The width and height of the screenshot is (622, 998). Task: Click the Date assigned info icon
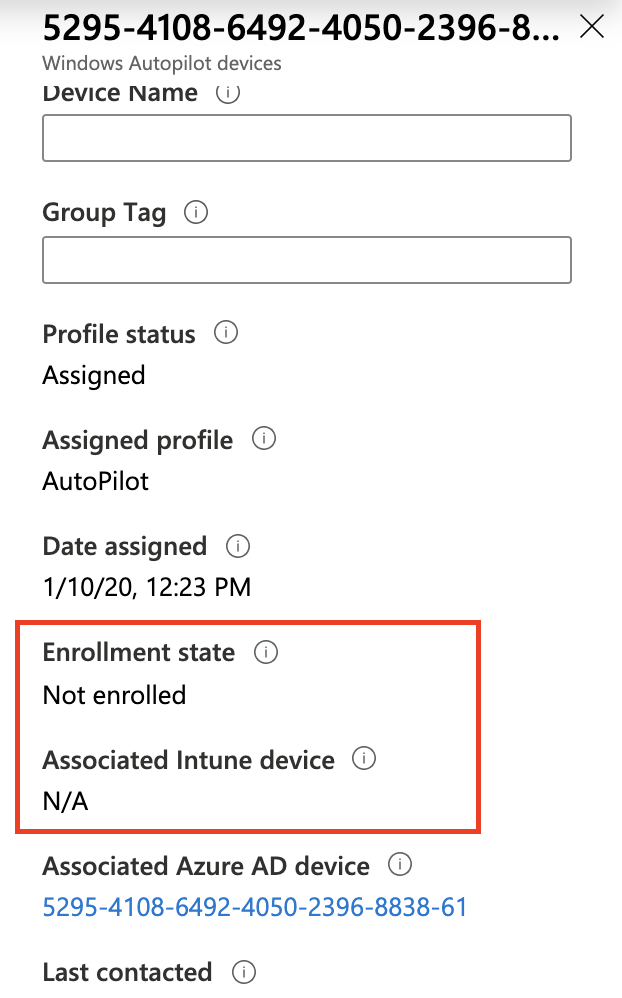pyautogui.click(x=238, y=547)
